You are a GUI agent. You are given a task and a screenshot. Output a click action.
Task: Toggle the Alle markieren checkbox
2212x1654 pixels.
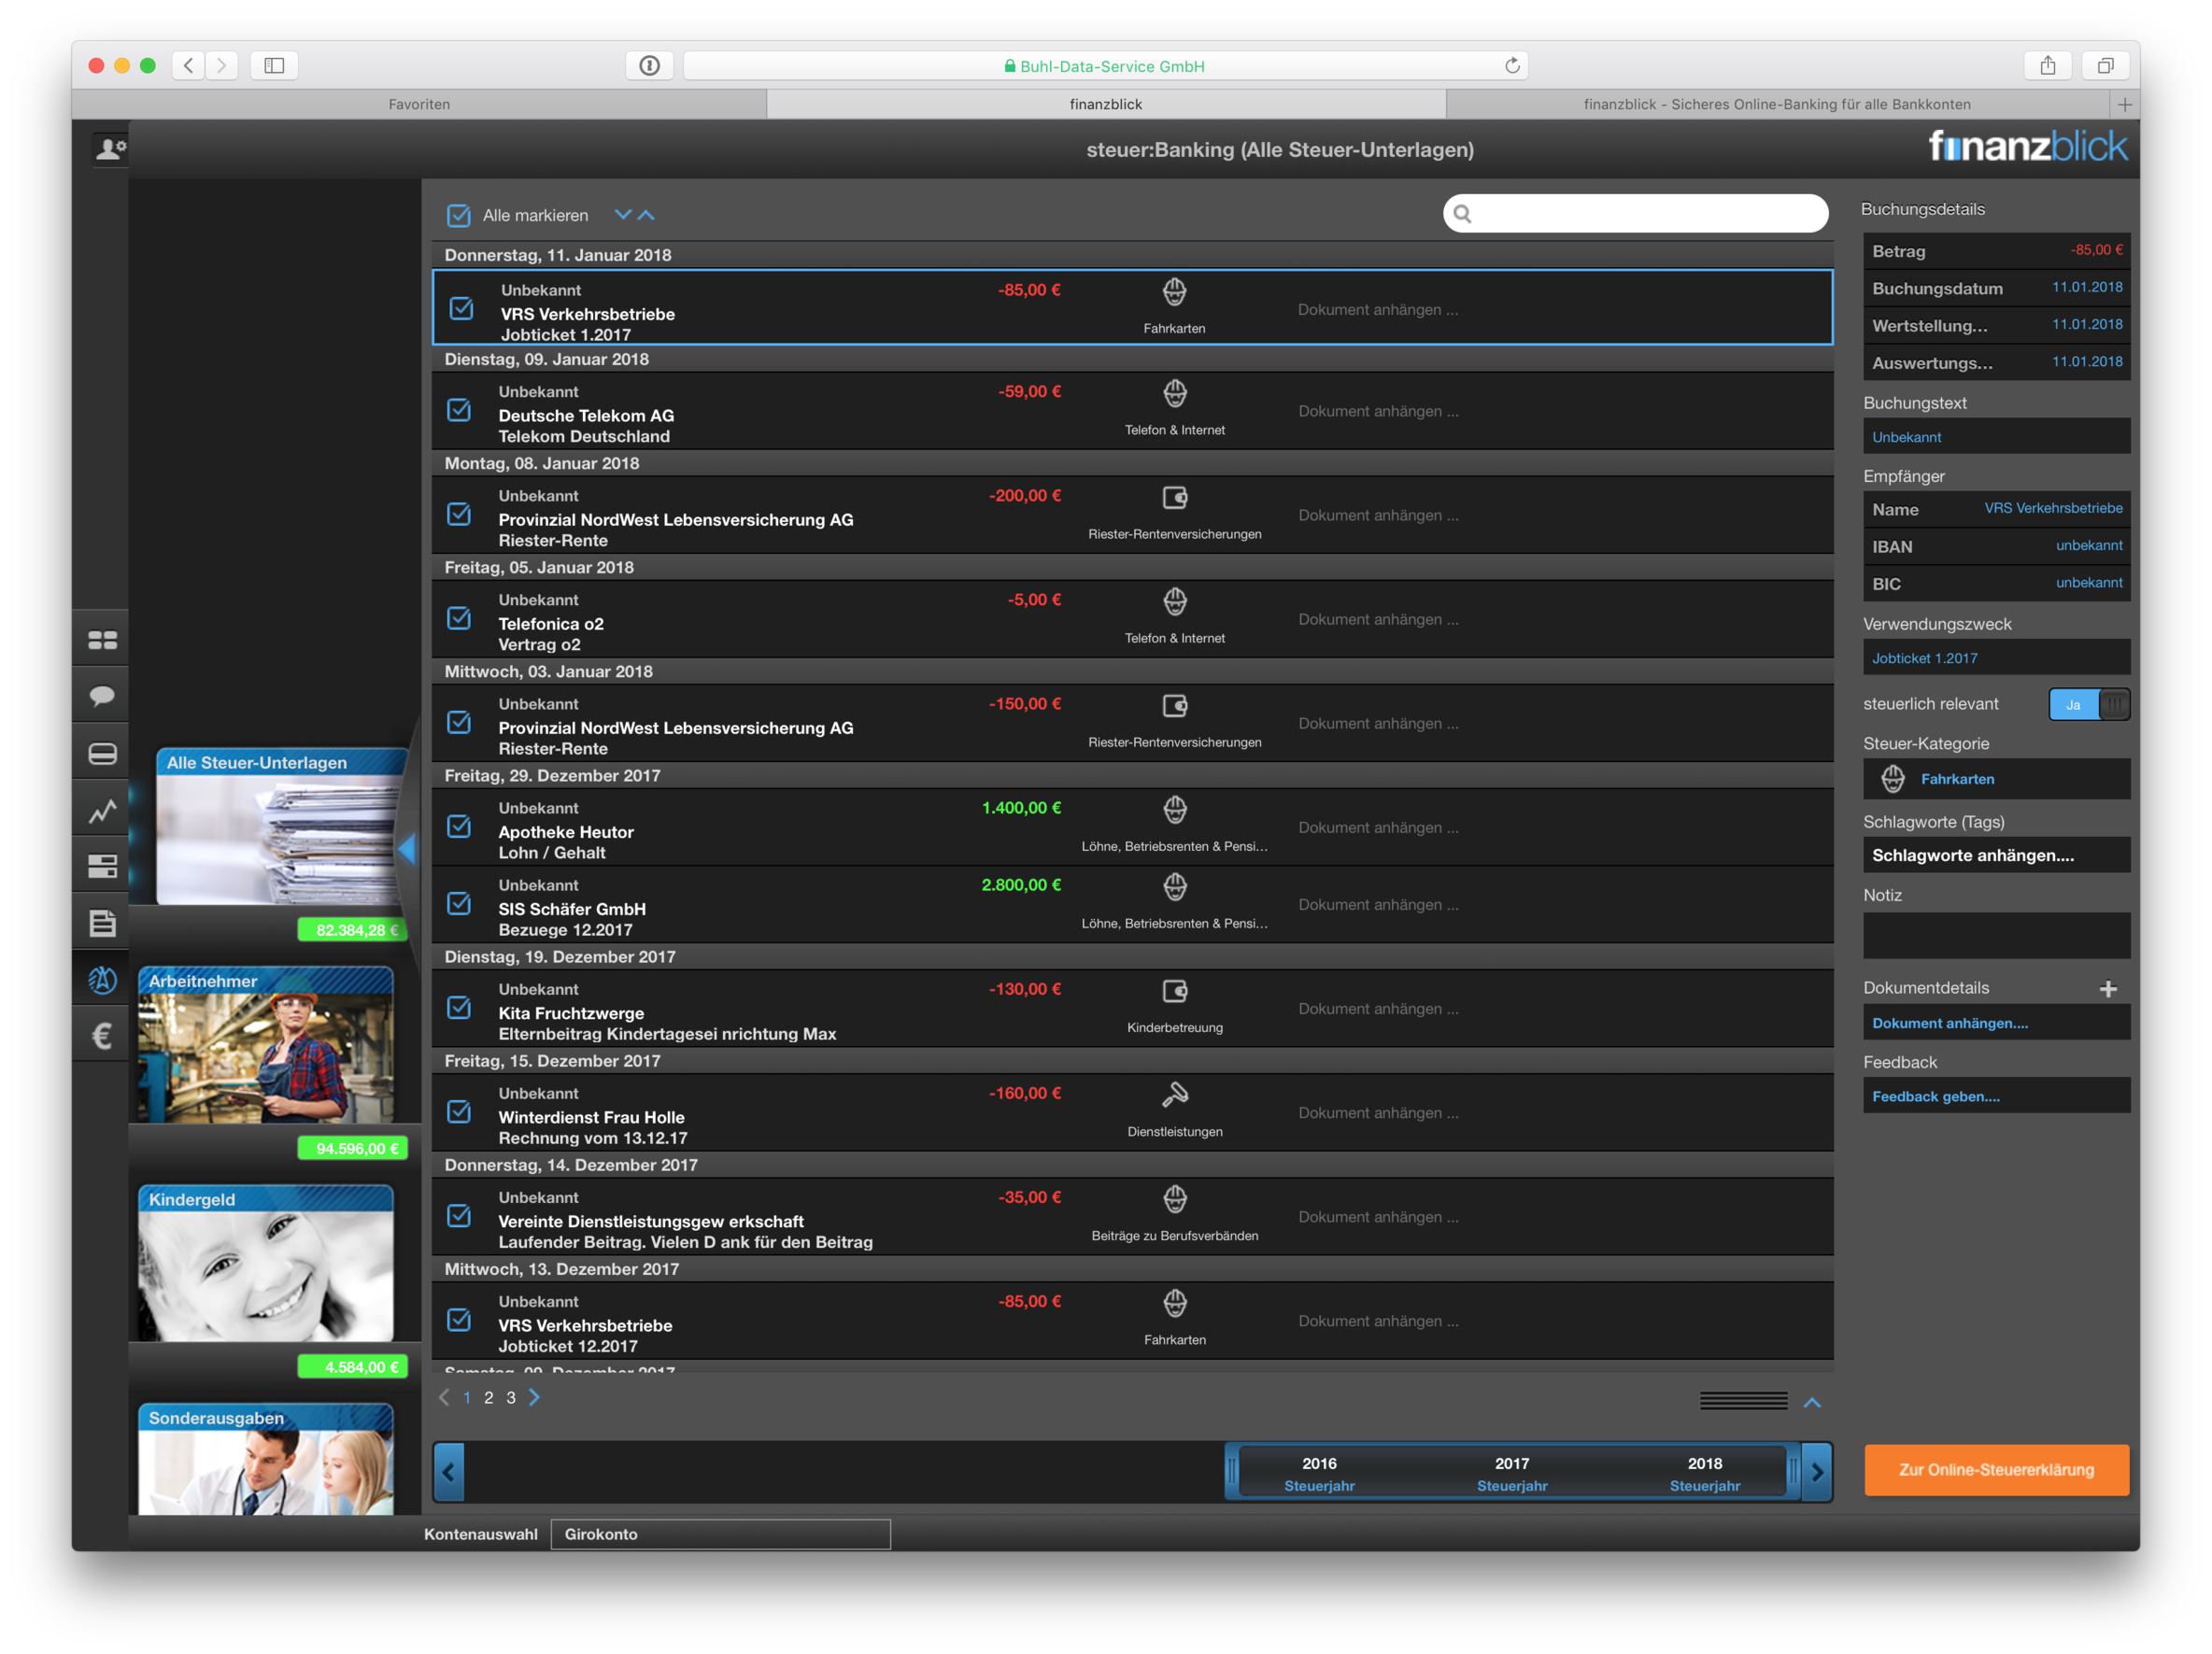pos(459,215)
